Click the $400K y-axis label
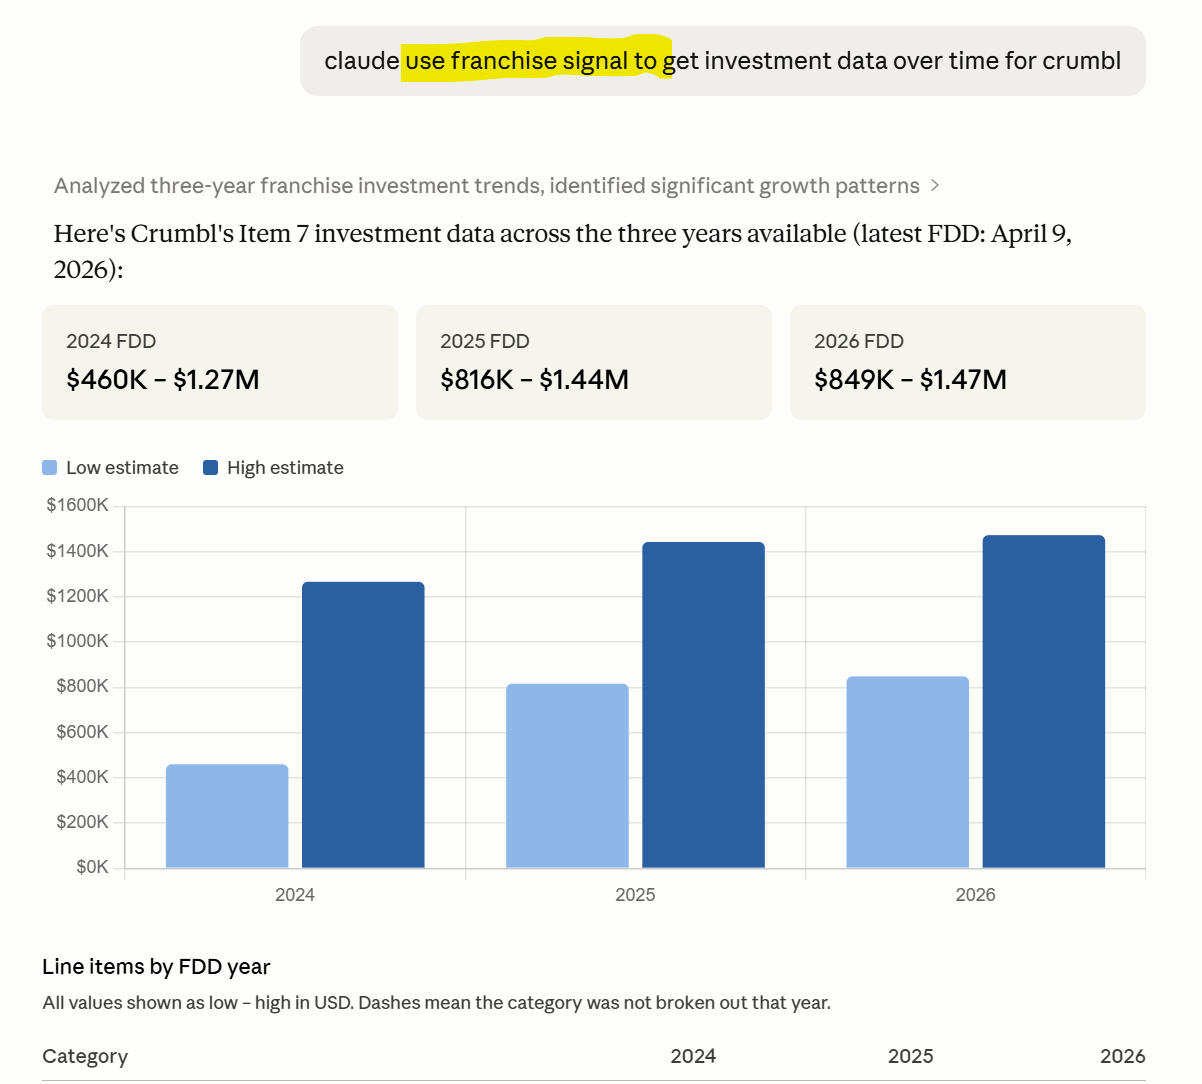The image size is (1202, 1084). coord(83,777)
